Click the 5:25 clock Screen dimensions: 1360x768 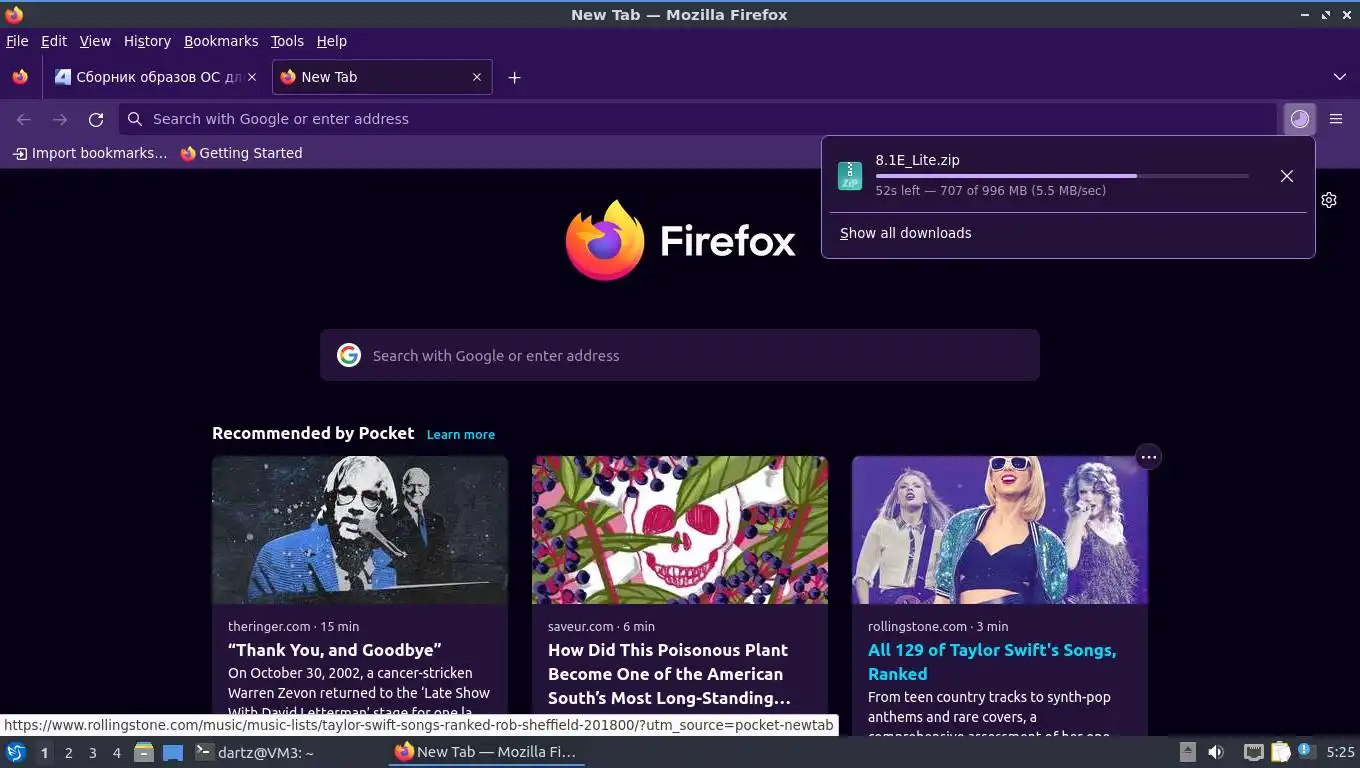(x=1340, y=752)
